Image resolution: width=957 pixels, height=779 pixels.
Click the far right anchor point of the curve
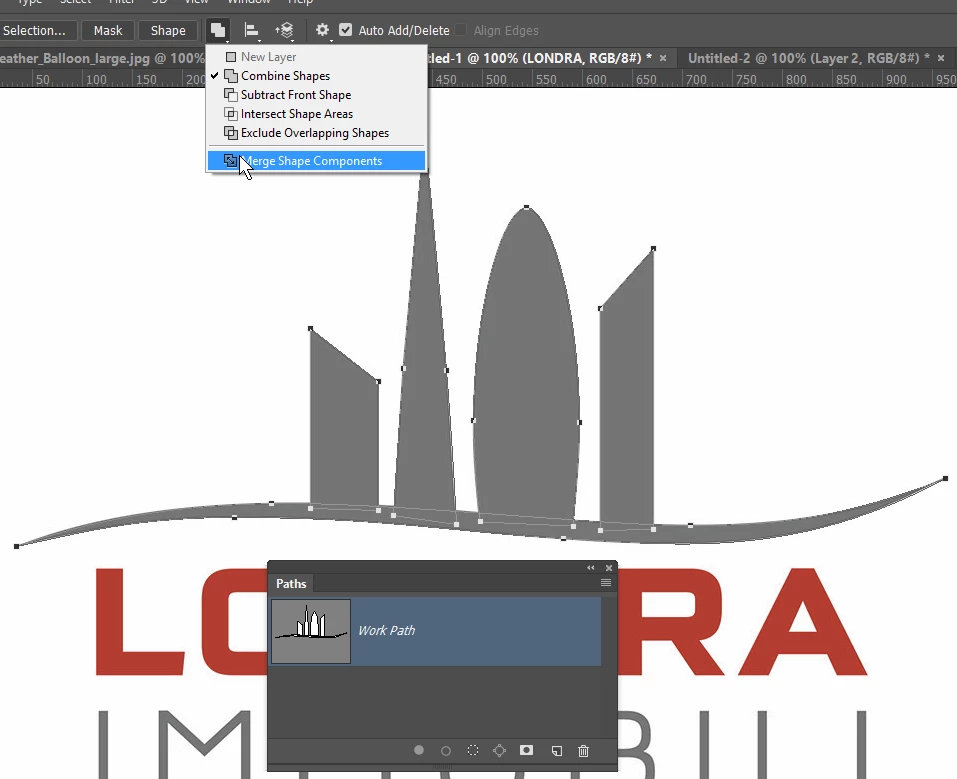coord(945,479)
